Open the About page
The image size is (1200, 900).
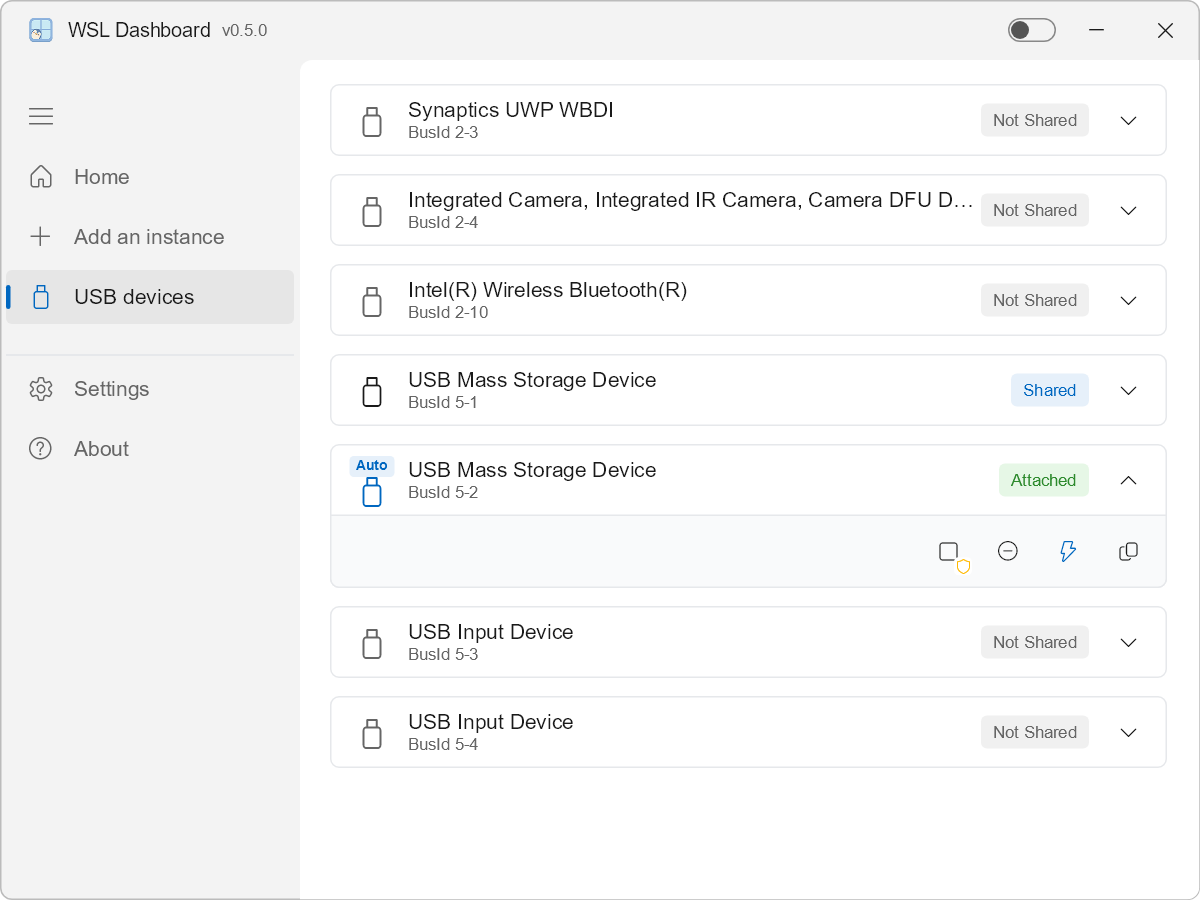[150, 449]
